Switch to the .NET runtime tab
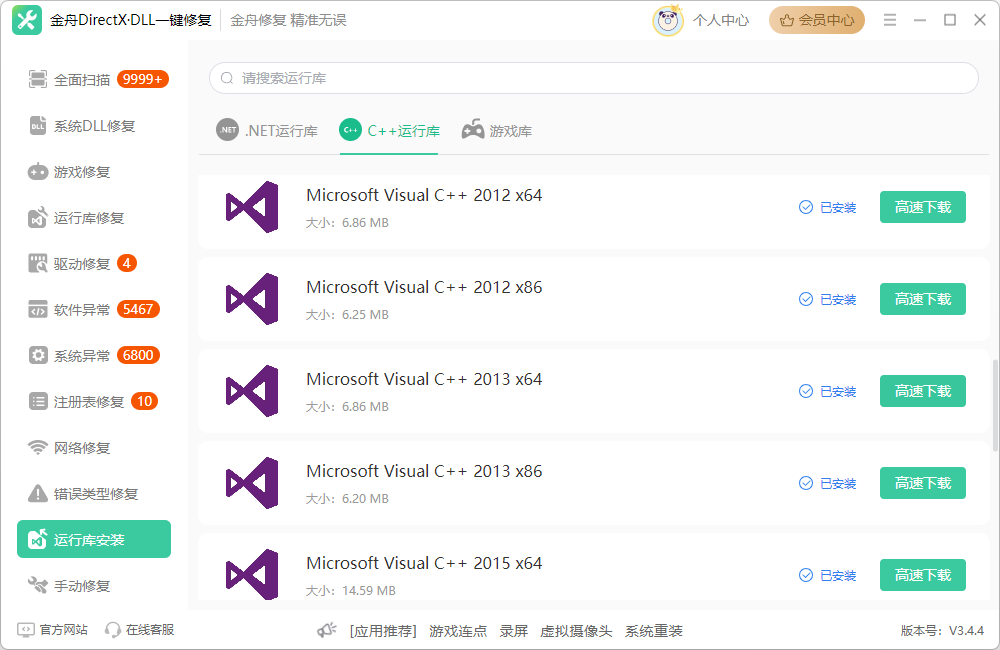1000x650 pixels. [267, 131]
